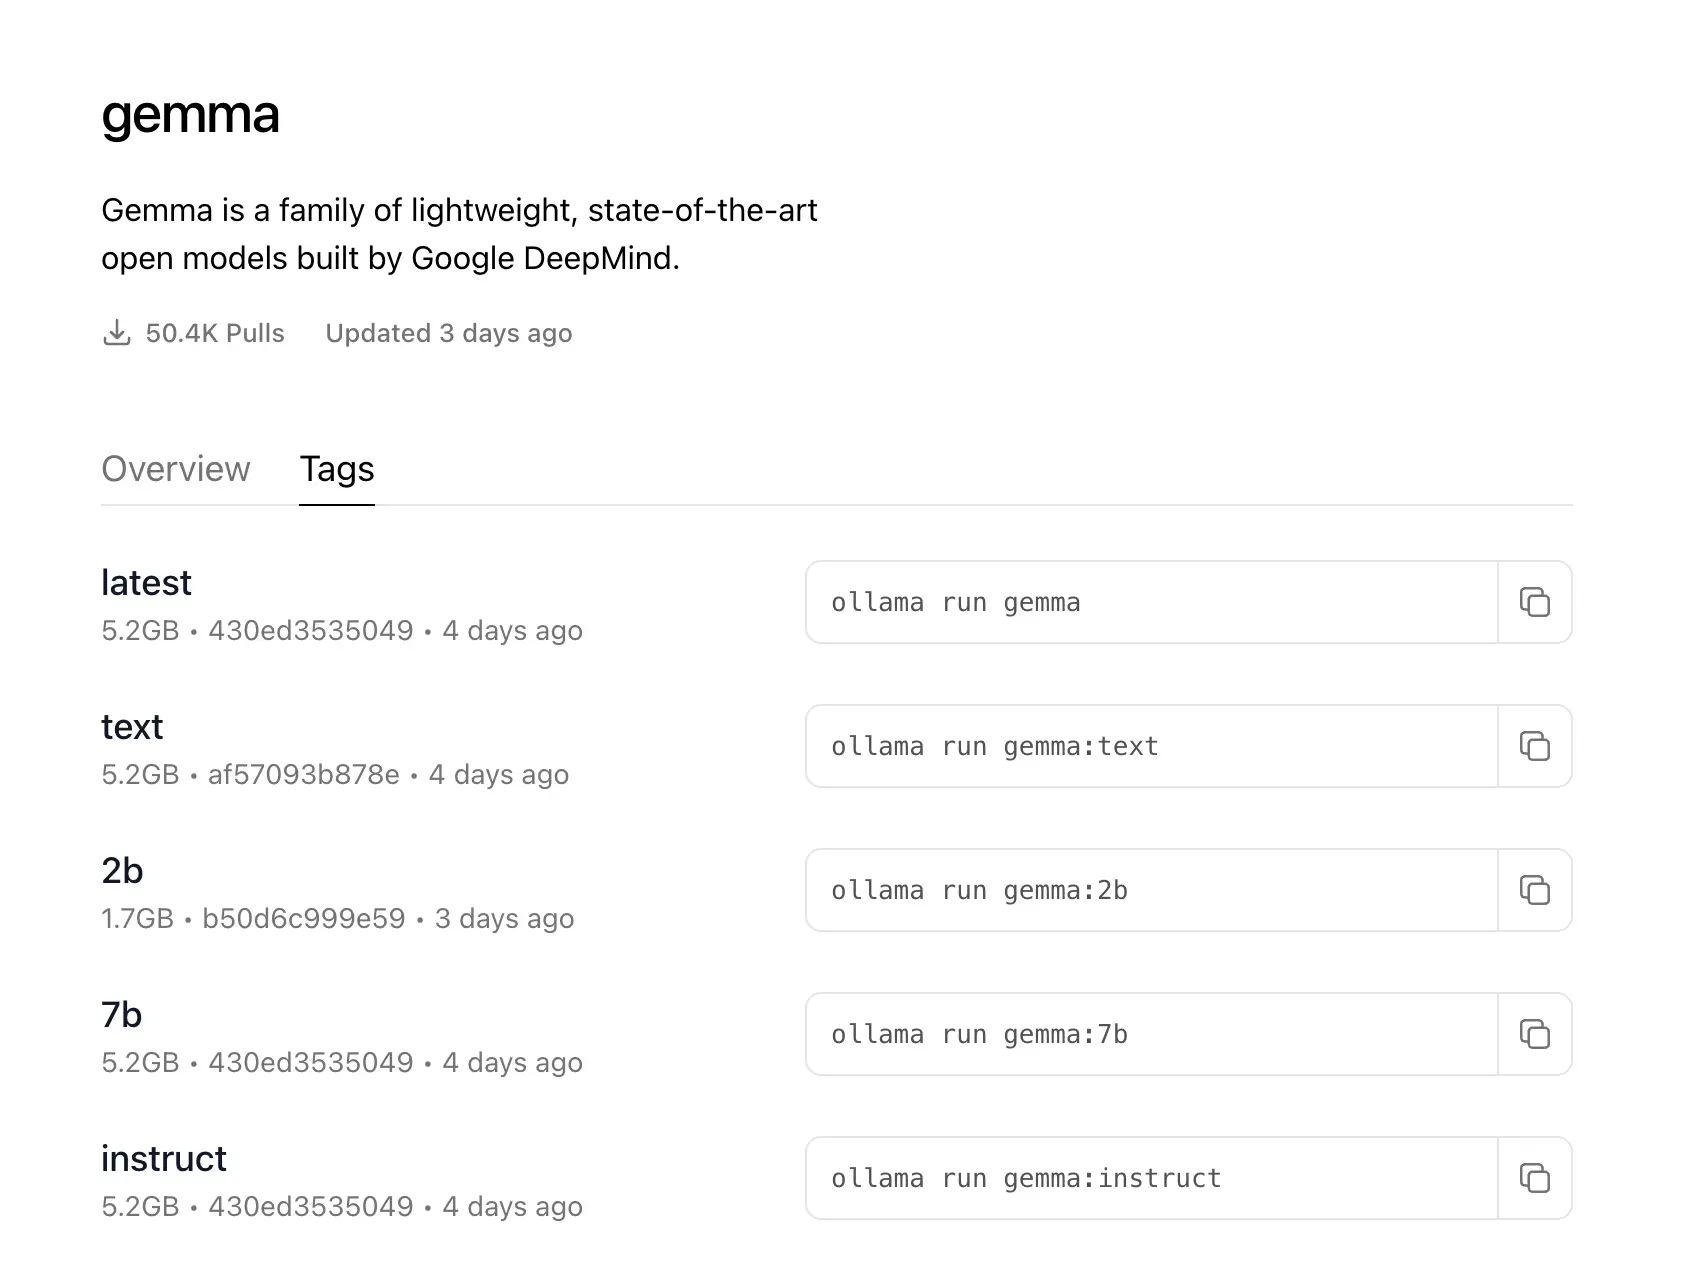Open the 'latest' tag link

(146, 583)
